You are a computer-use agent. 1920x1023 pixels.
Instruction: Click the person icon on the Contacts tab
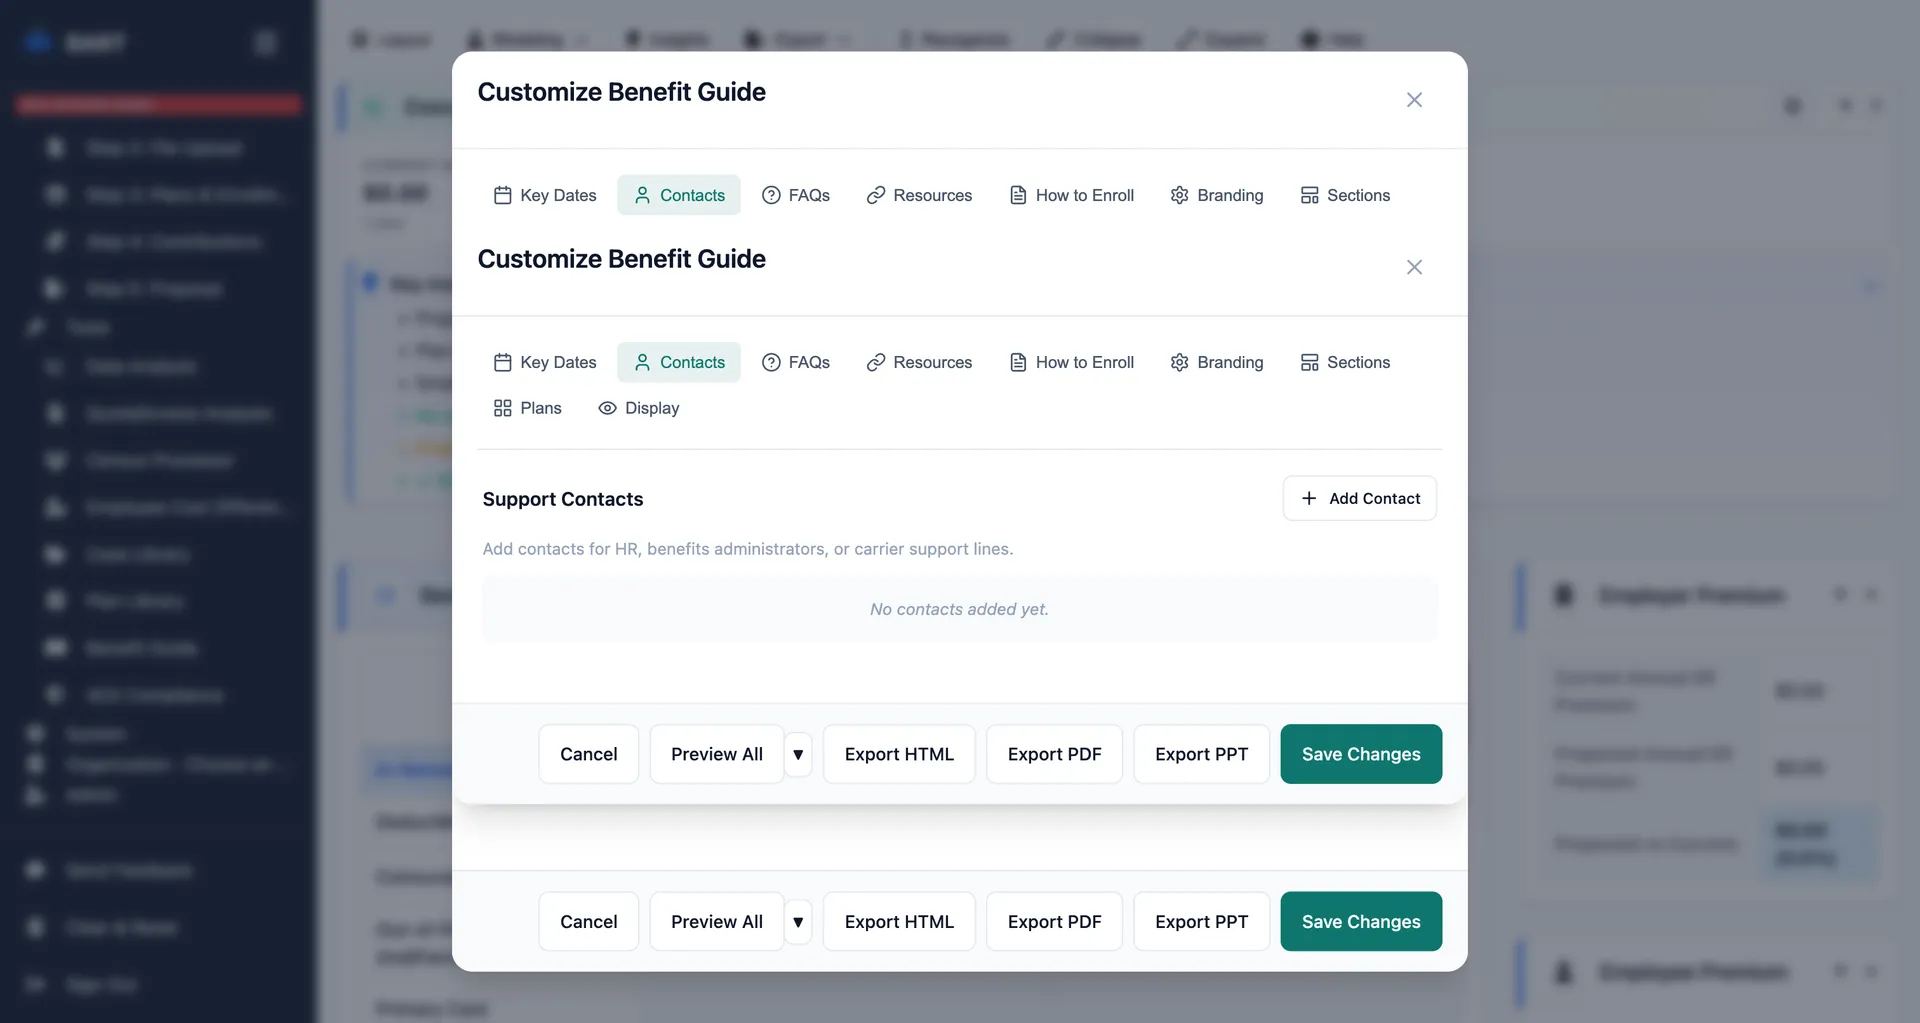click(643, 362)
